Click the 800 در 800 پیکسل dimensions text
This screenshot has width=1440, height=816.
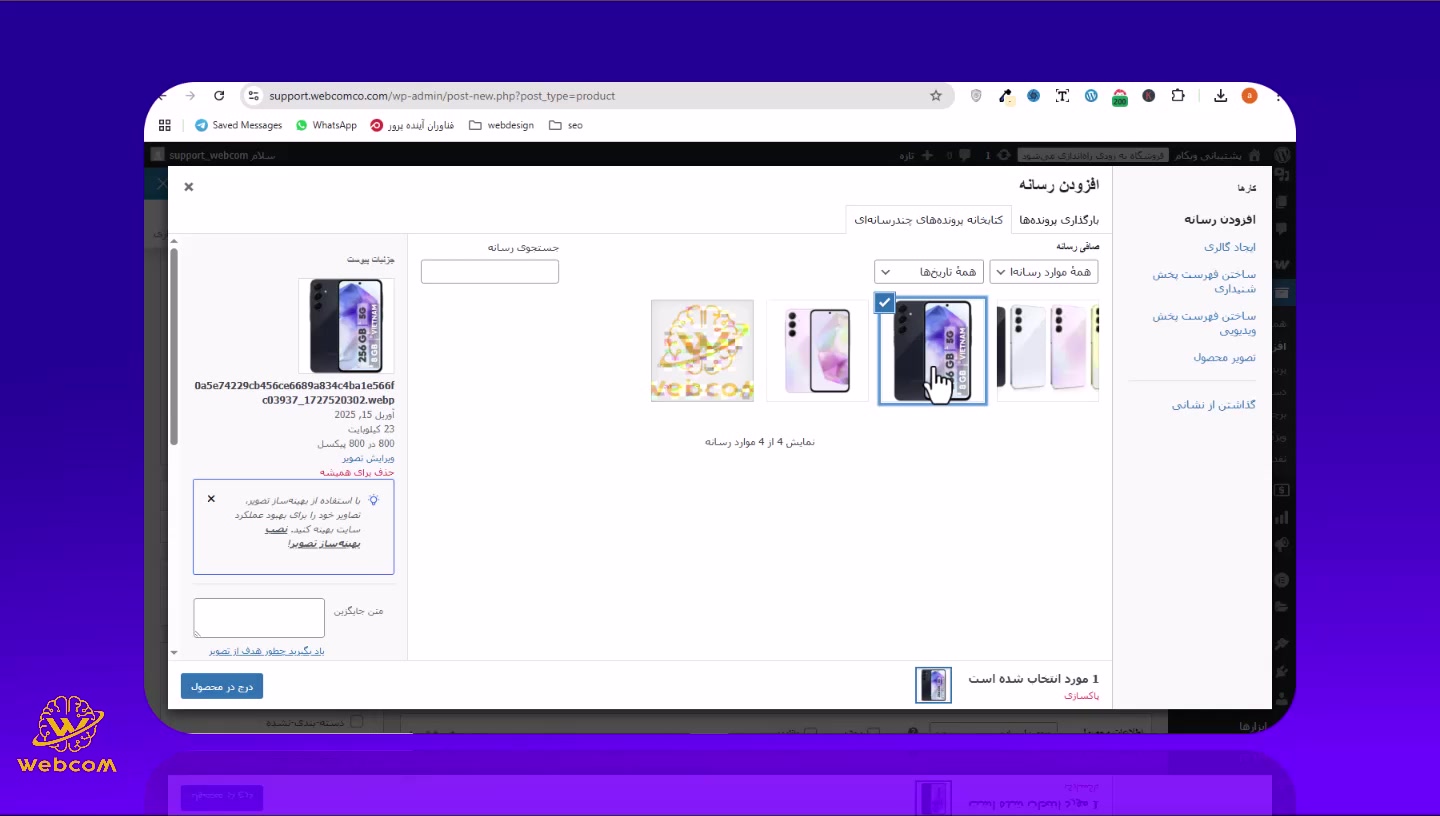pos(356,443)
